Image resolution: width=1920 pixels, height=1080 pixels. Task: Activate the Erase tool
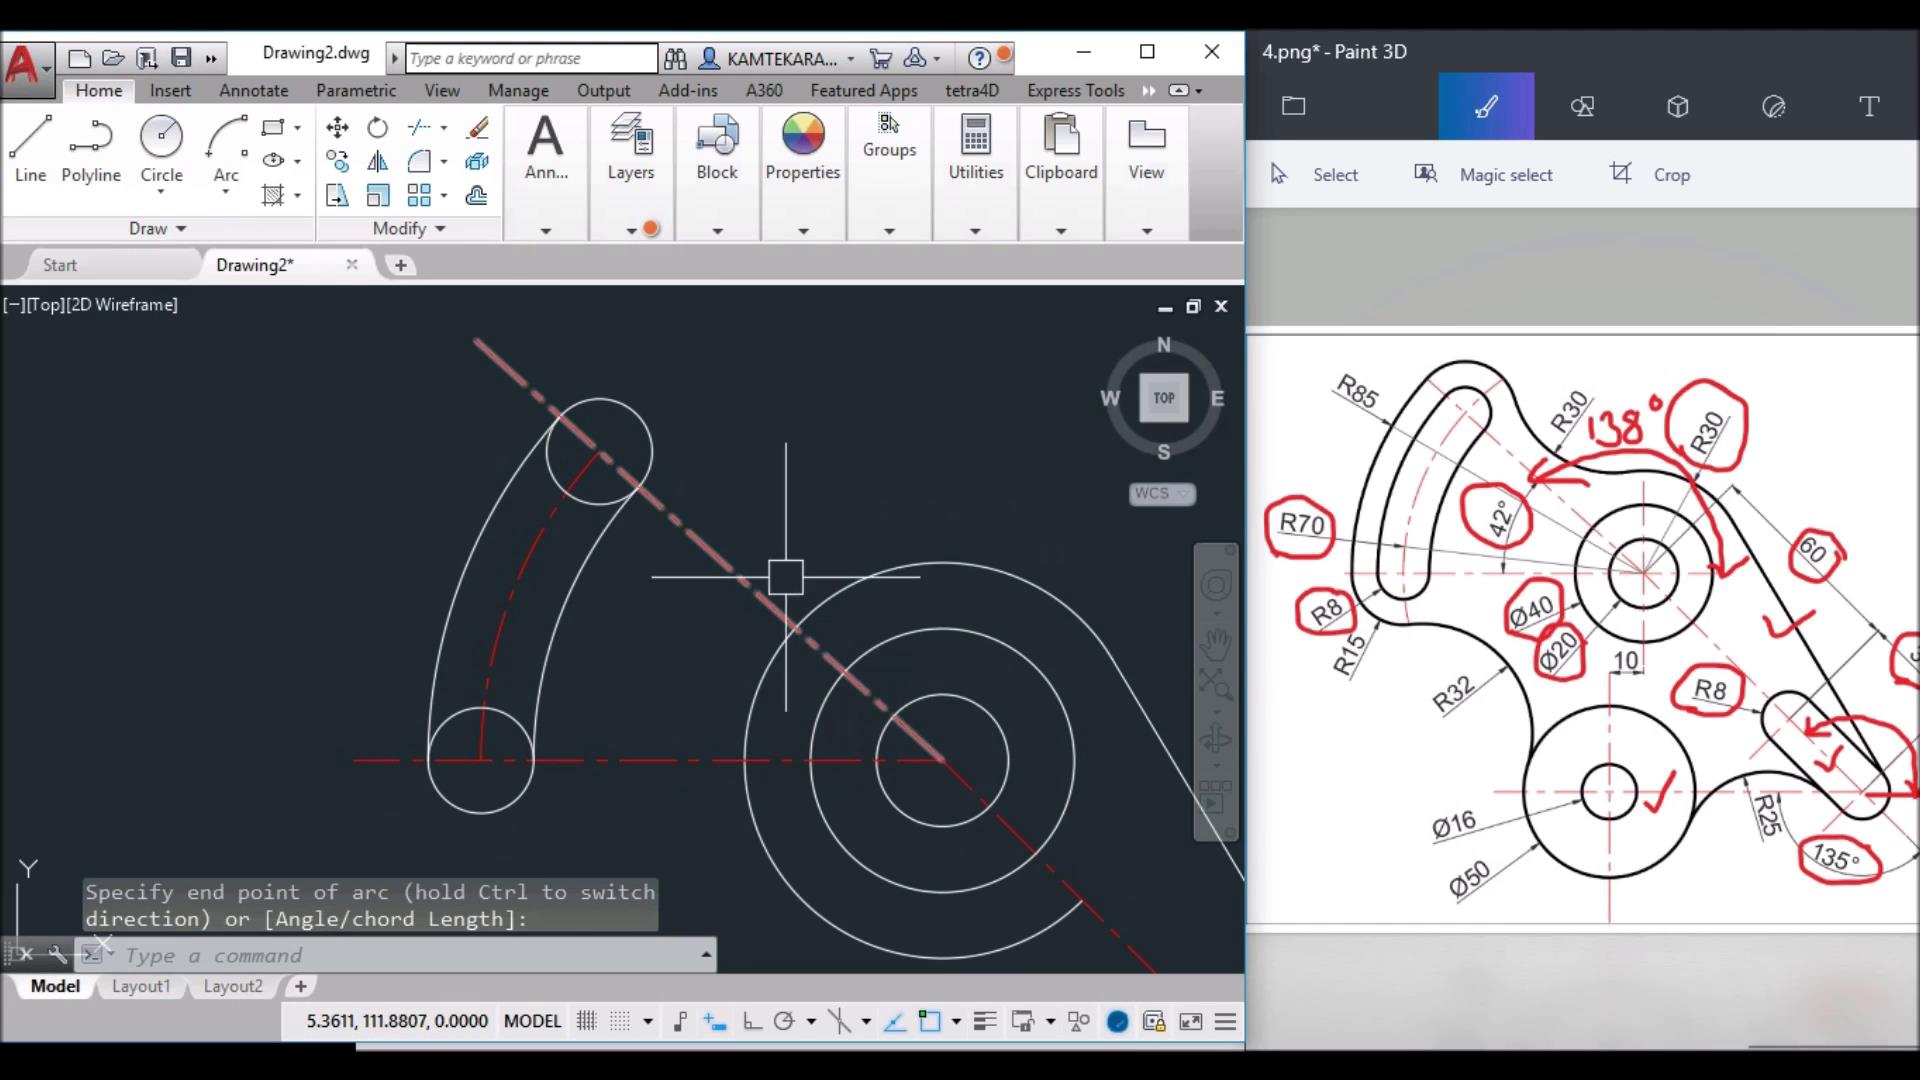coord(479,128)
